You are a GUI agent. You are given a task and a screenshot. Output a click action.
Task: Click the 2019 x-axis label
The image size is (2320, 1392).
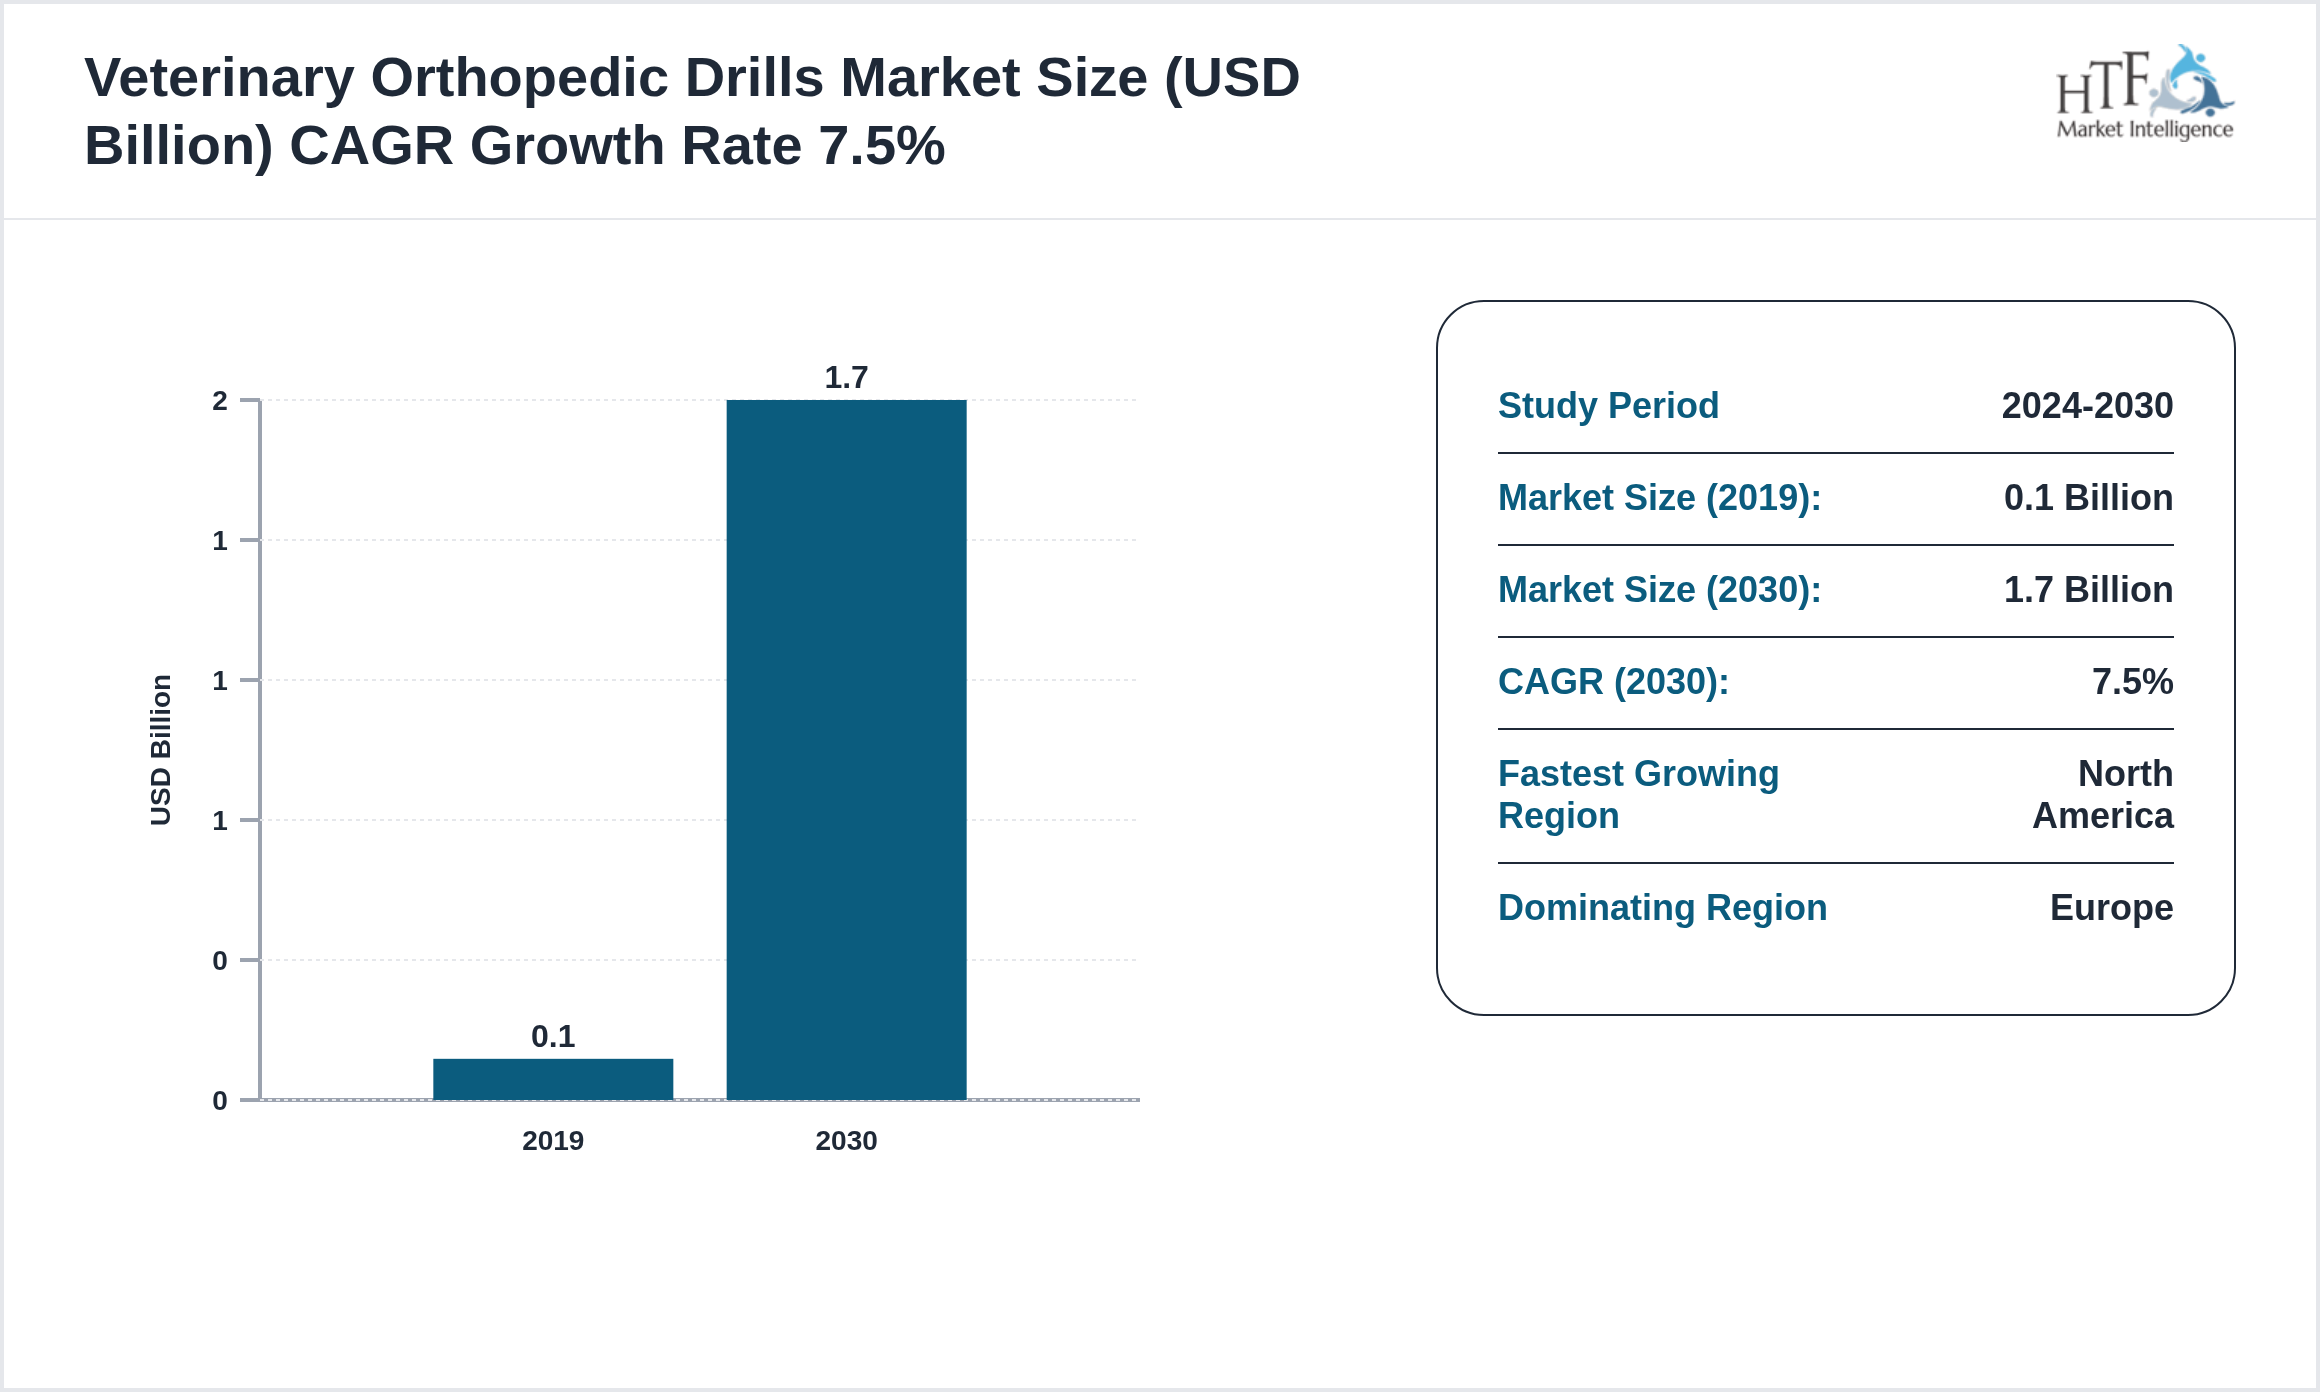[x=553, y=1140]
